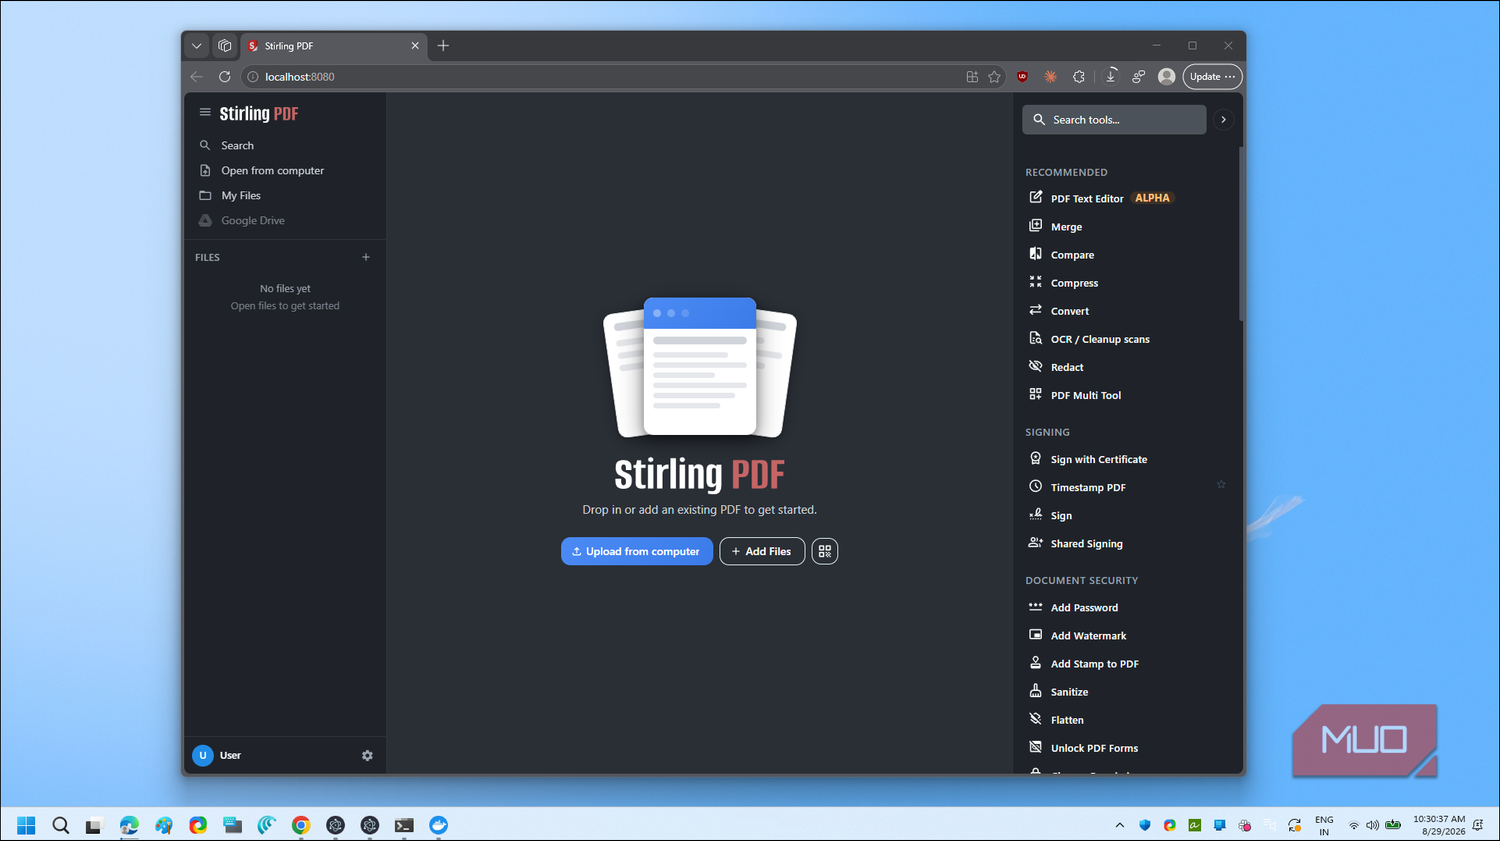The height and width of the screenshot is (841, 1500).
Task: Click the User avatar at bottom left
Action: [x=203, y=755]
